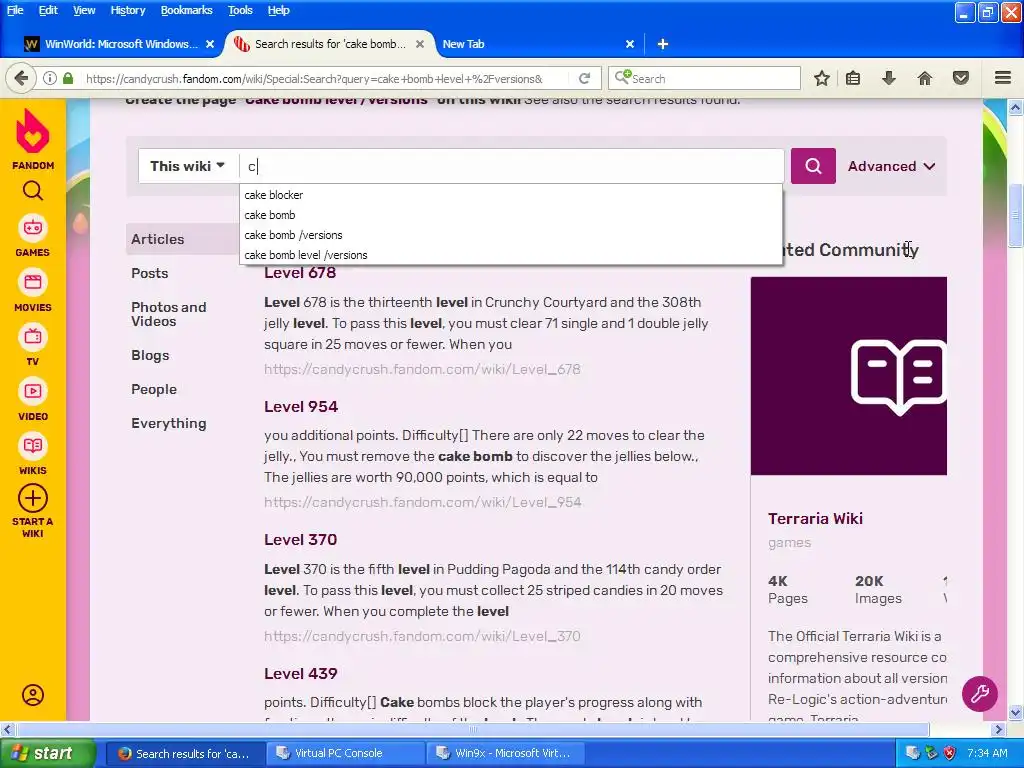Open Fandom sidebar search magnifier
Viewport: 1024px width, 768px height.
pyautogui.click(x=33, y=191)
